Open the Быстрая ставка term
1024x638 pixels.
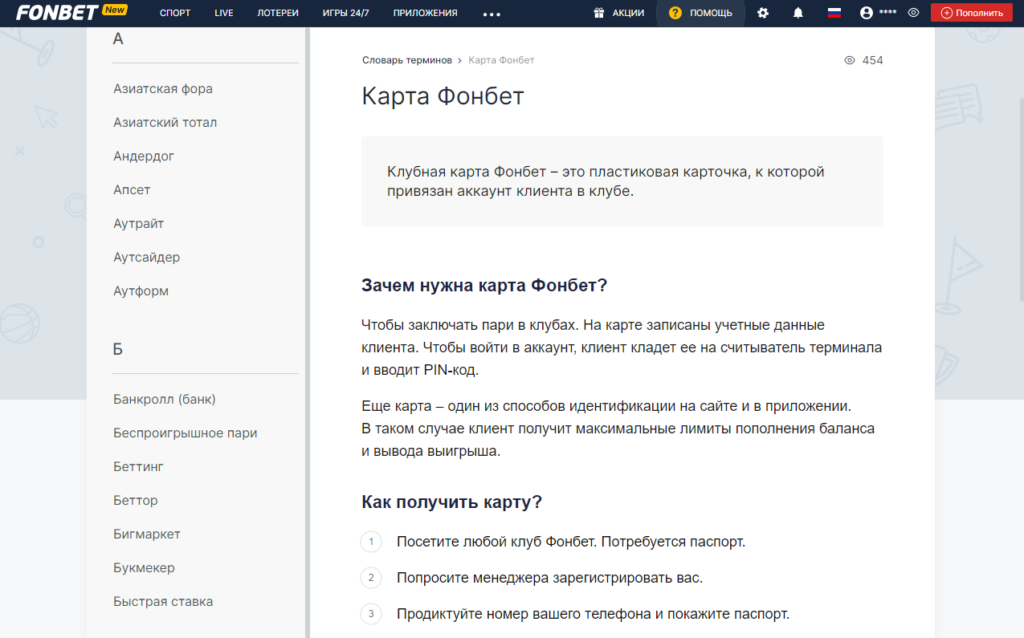(x=163, y=601)
